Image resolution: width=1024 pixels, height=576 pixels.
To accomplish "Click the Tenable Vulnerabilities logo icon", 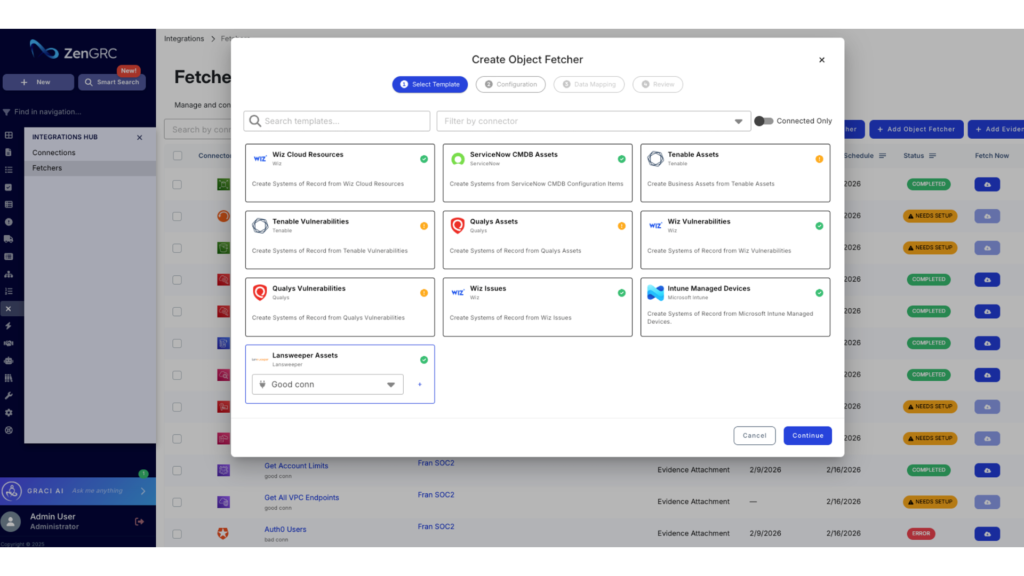I will click(260, 225).
